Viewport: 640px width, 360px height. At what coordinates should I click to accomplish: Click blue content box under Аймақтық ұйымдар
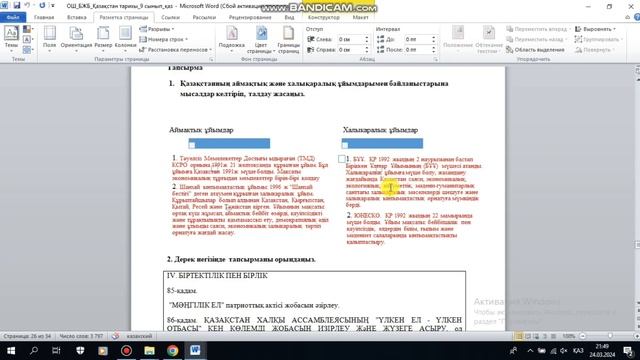[229, 143]
